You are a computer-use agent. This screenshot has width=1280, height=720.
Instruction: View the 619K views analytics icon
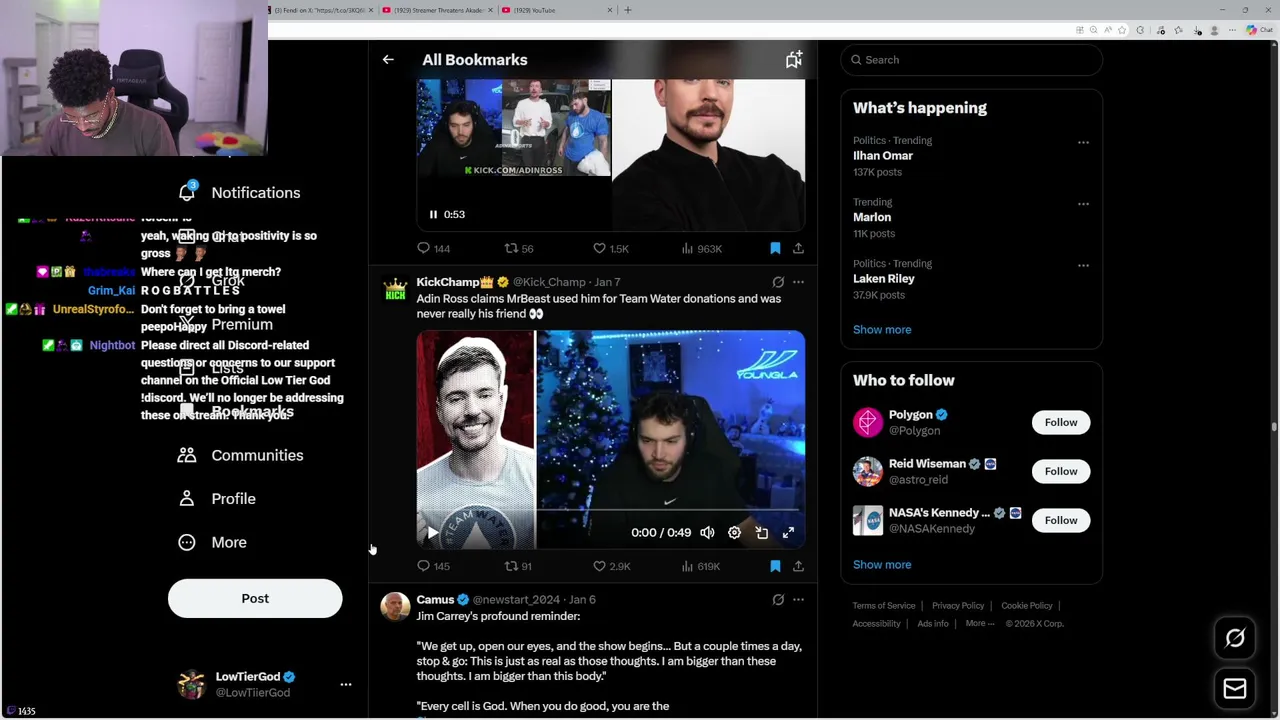pyautogui.click(x=687, y=566)
